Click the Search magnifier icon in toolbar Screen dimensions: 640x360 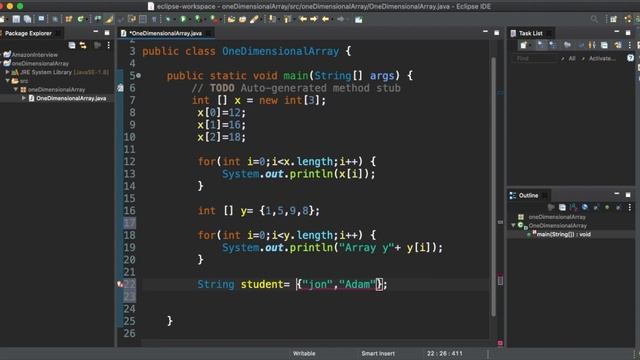[594, 19]
